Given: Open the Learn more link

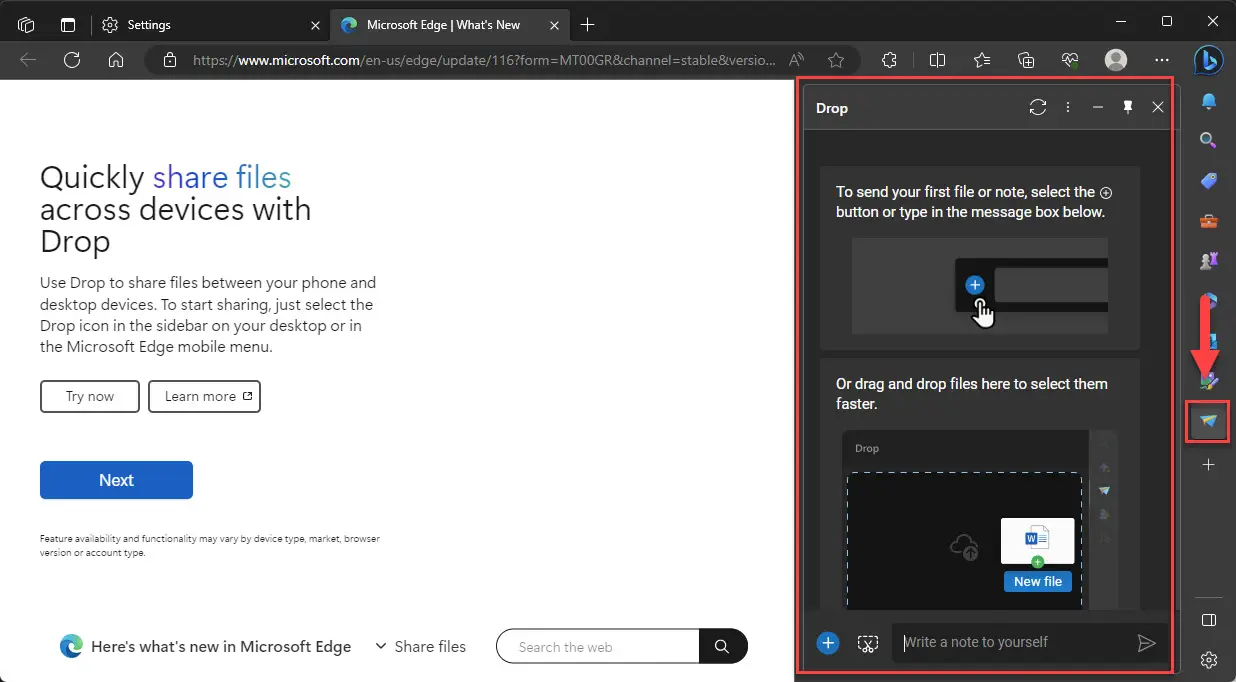Looking at the screenshot, I should [x=205, y=396].
